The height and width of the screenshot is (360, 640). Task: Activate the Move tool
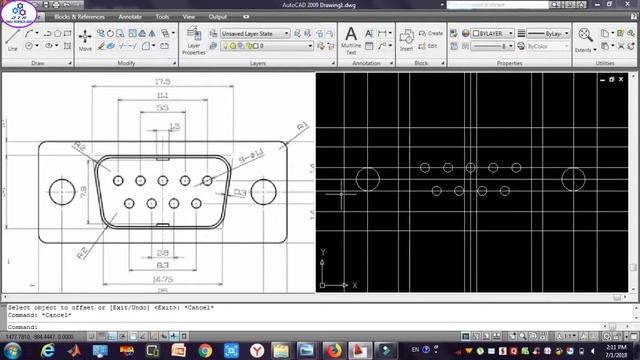(85, 40)
